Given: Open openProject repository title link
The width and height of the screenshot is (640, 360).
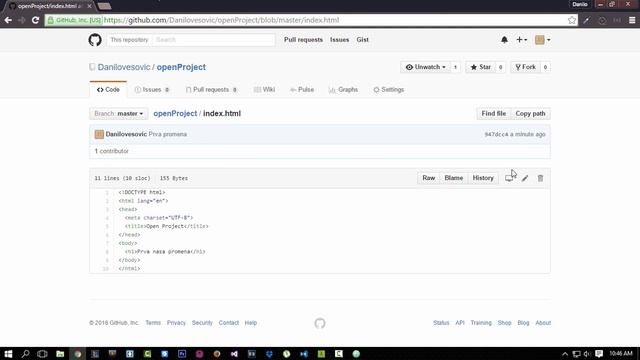Looking at the screenshot, I should point(181,67).
